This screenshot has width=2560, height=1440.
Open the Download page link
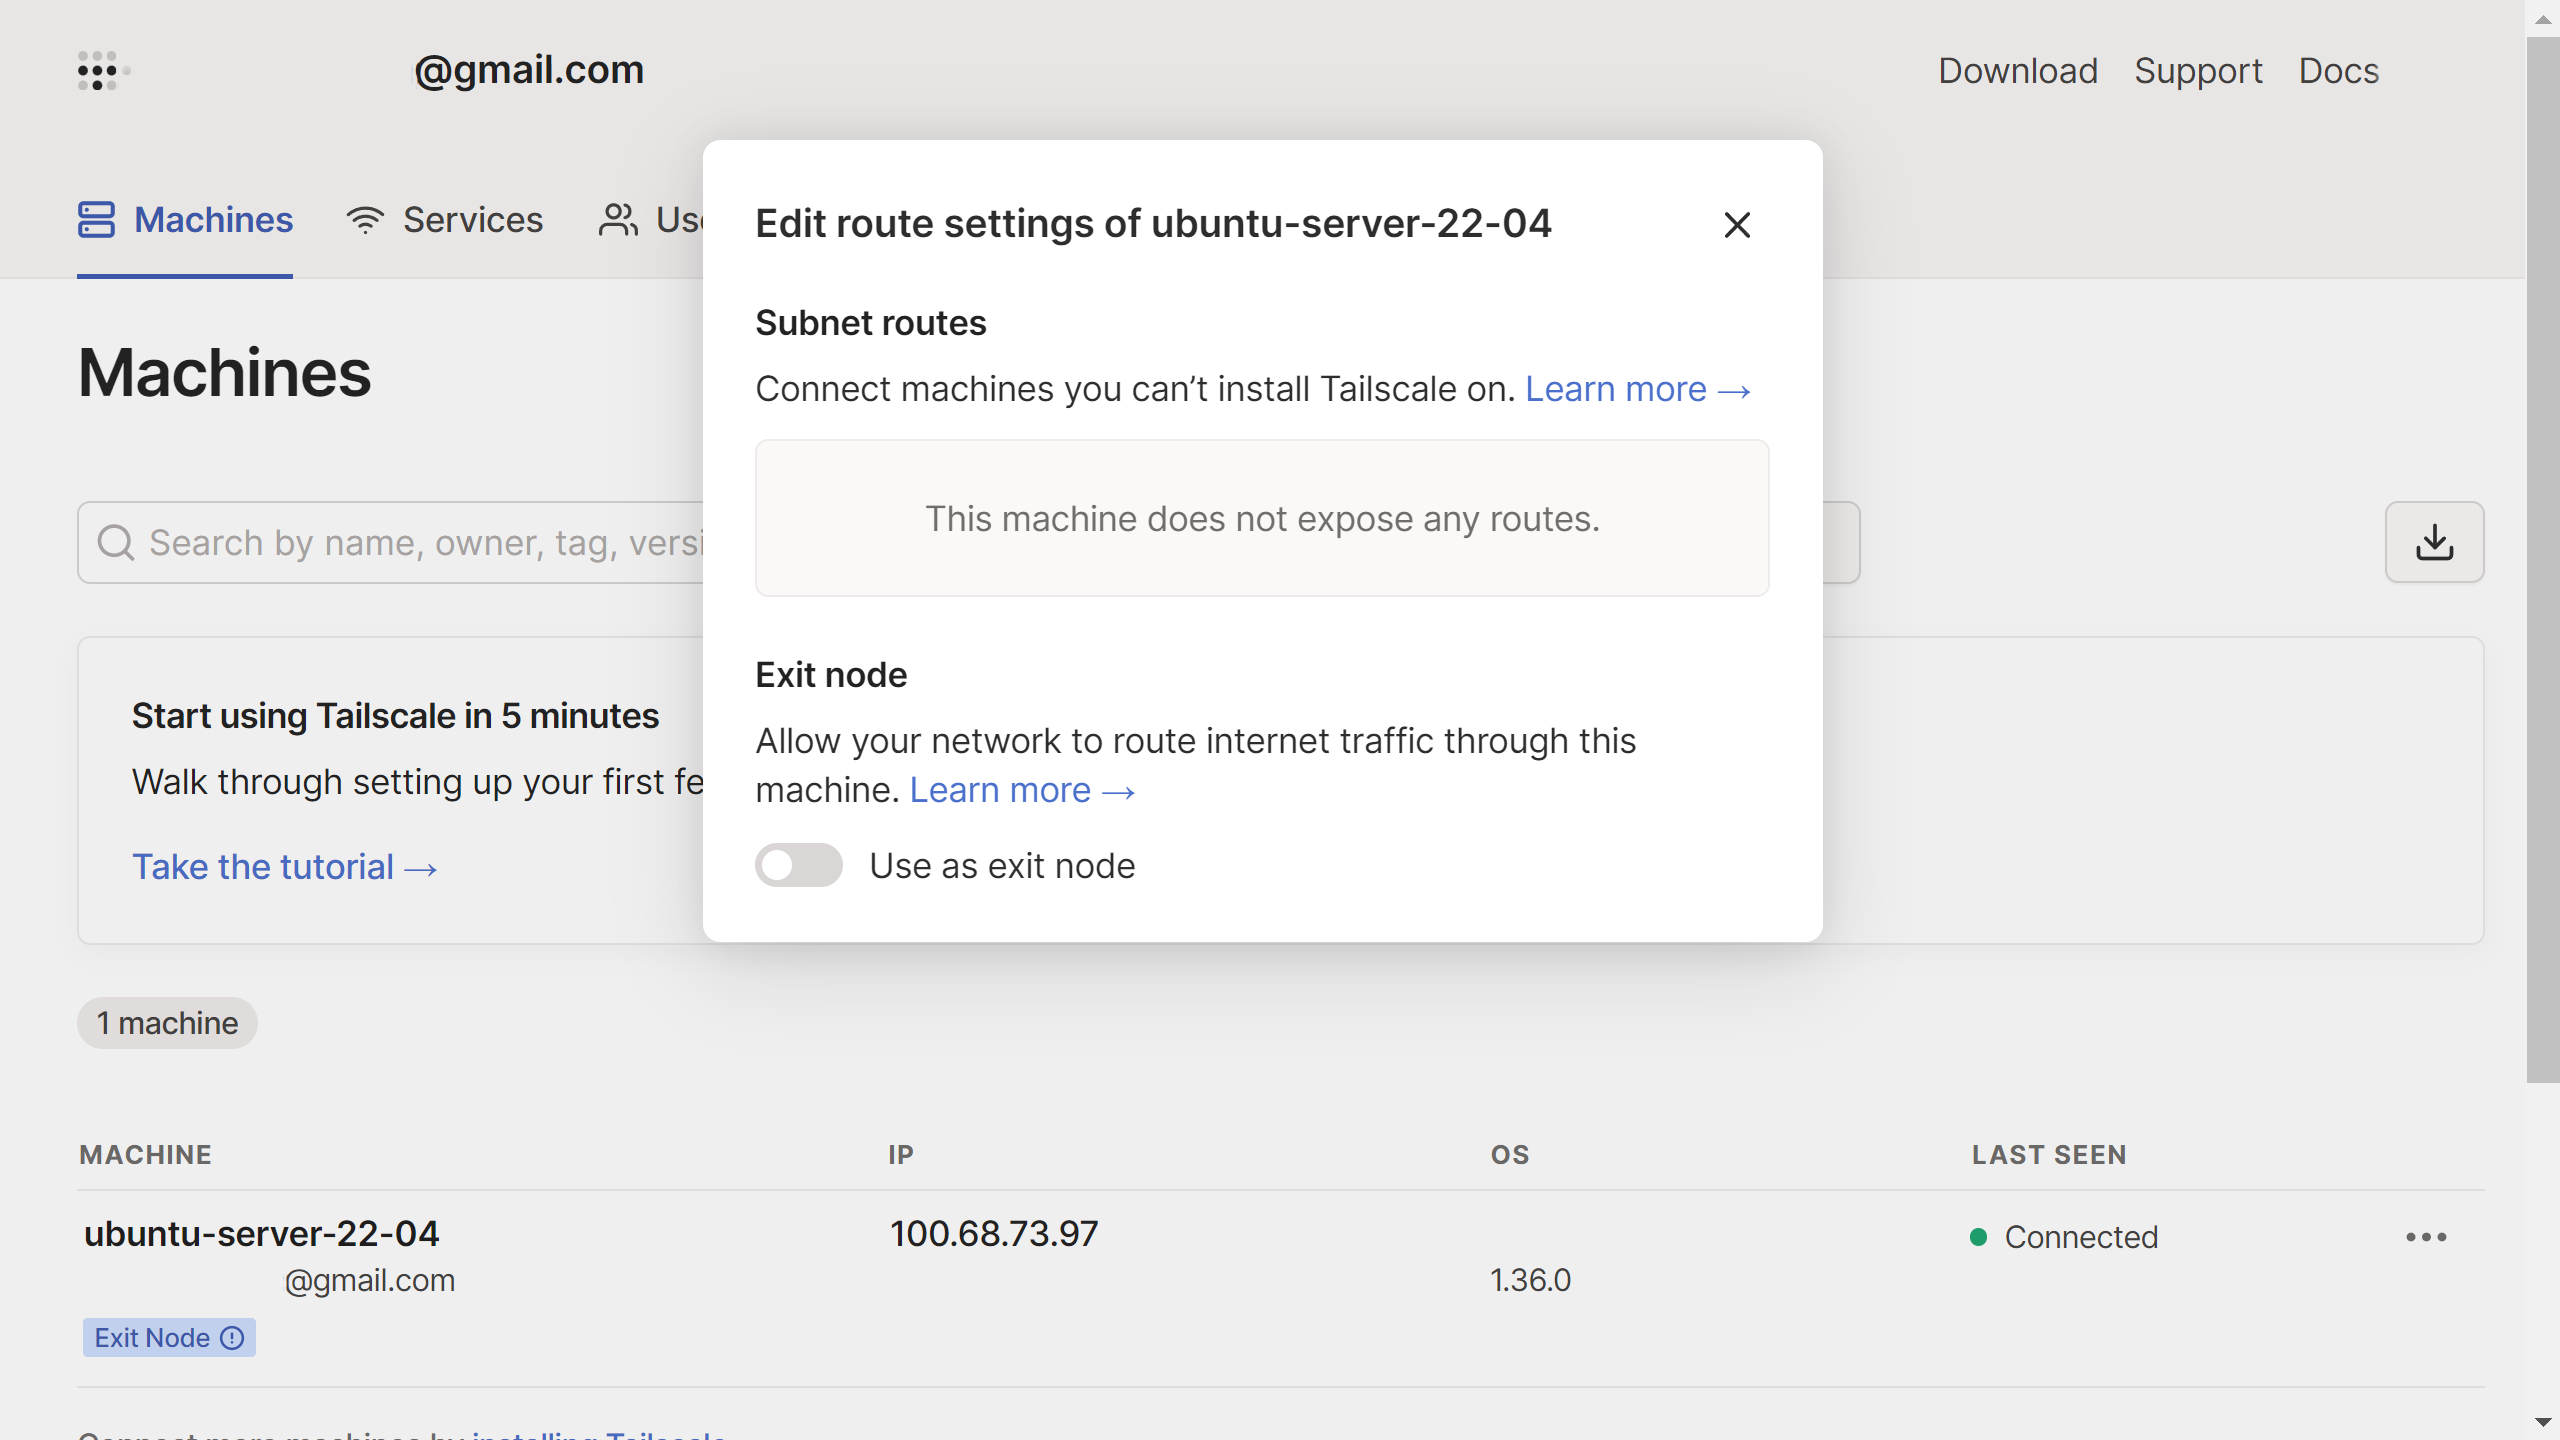(x=2017, y=71)
